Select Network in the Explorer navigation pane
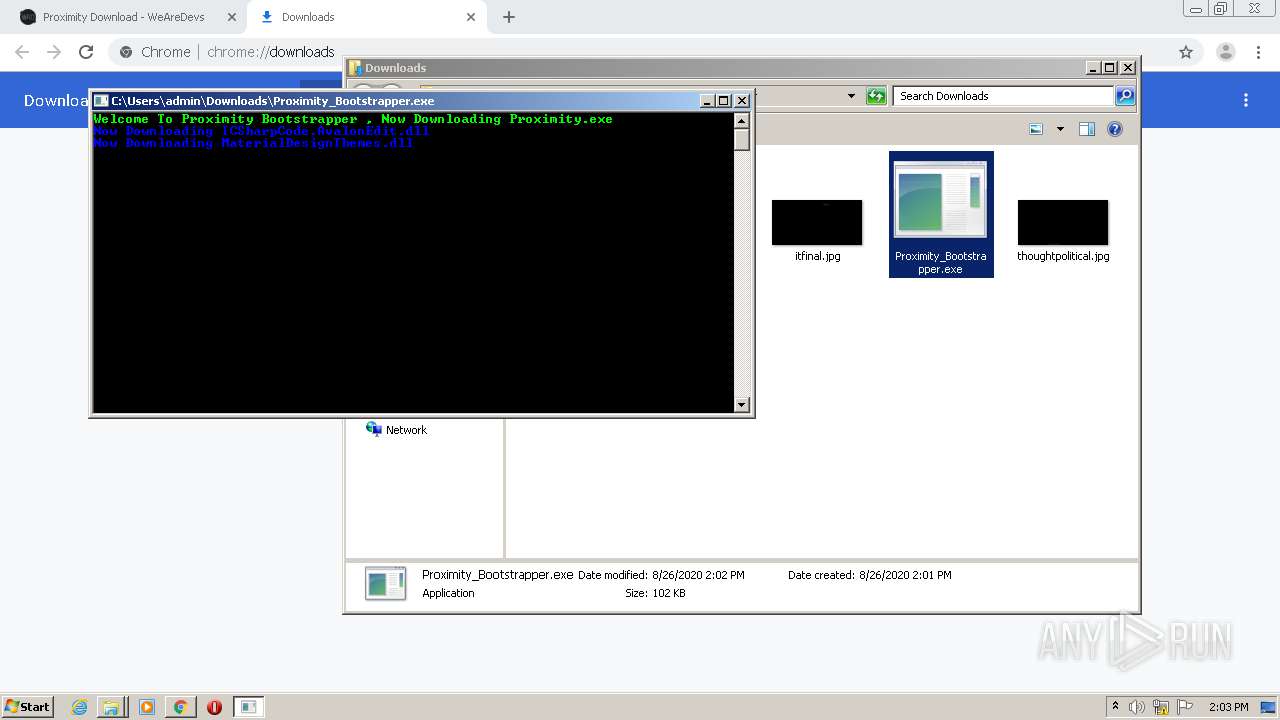The width and height of the screenshot is (1280, 720). (397, 430)
